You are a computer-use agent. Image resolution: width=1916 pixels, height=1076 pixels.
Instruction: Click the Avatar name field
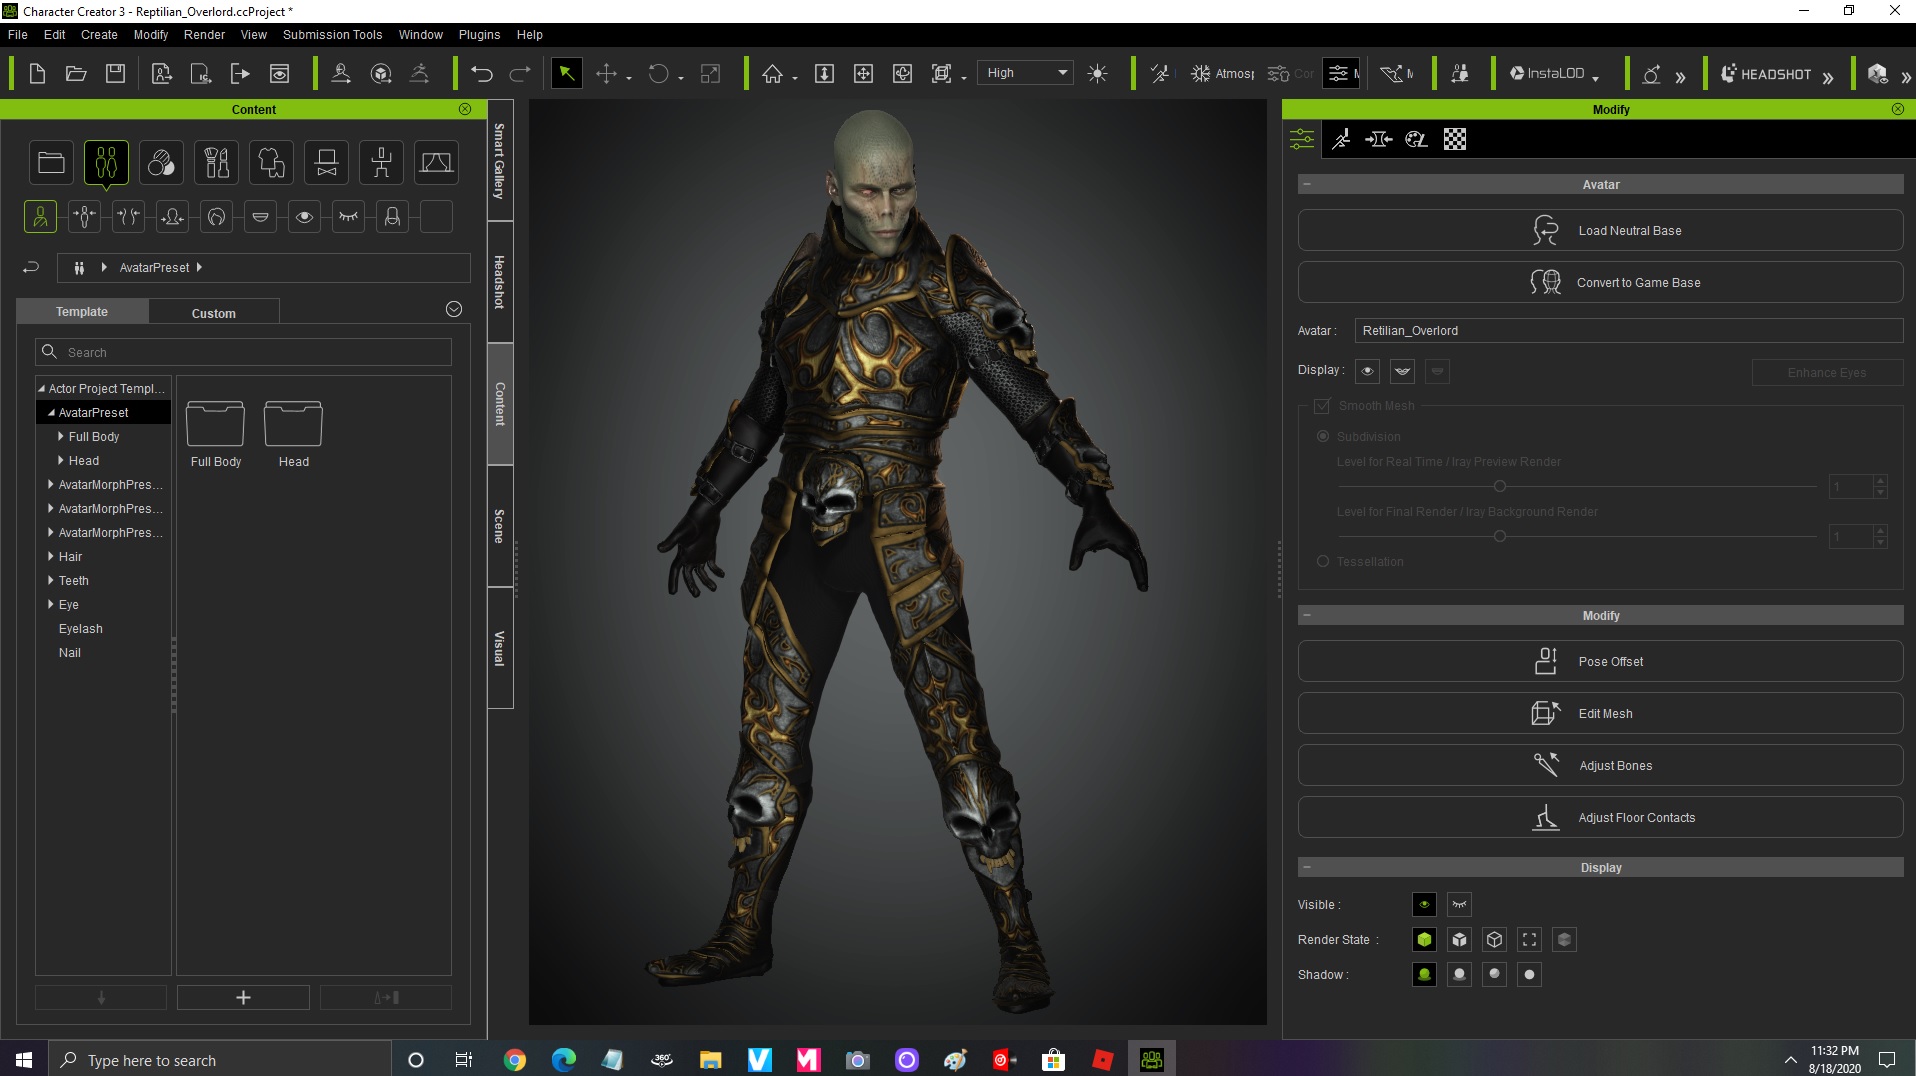click(x=1628, y=330)
